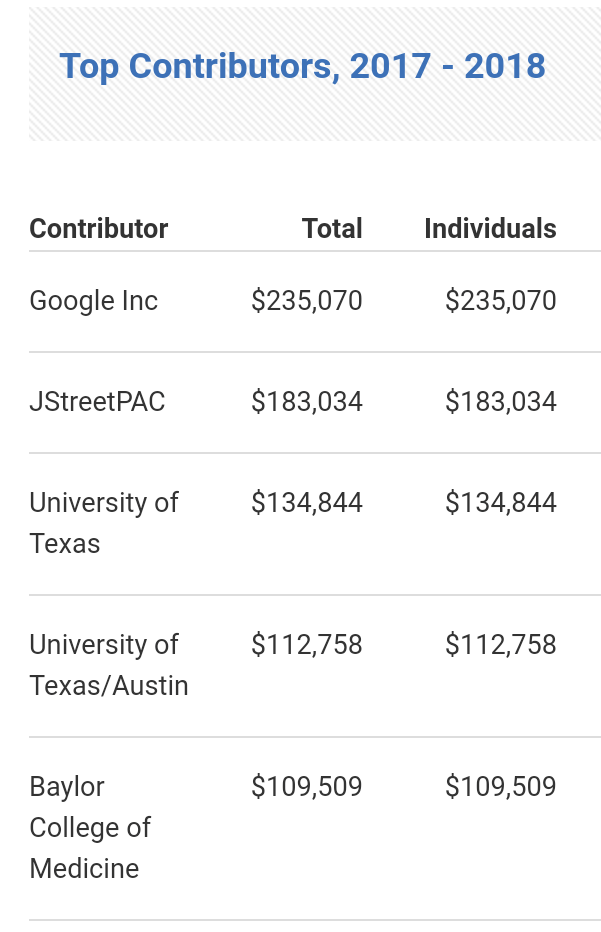Select the JStreetPAC contributor name
The image size is (601, 932).
(97, 402)
